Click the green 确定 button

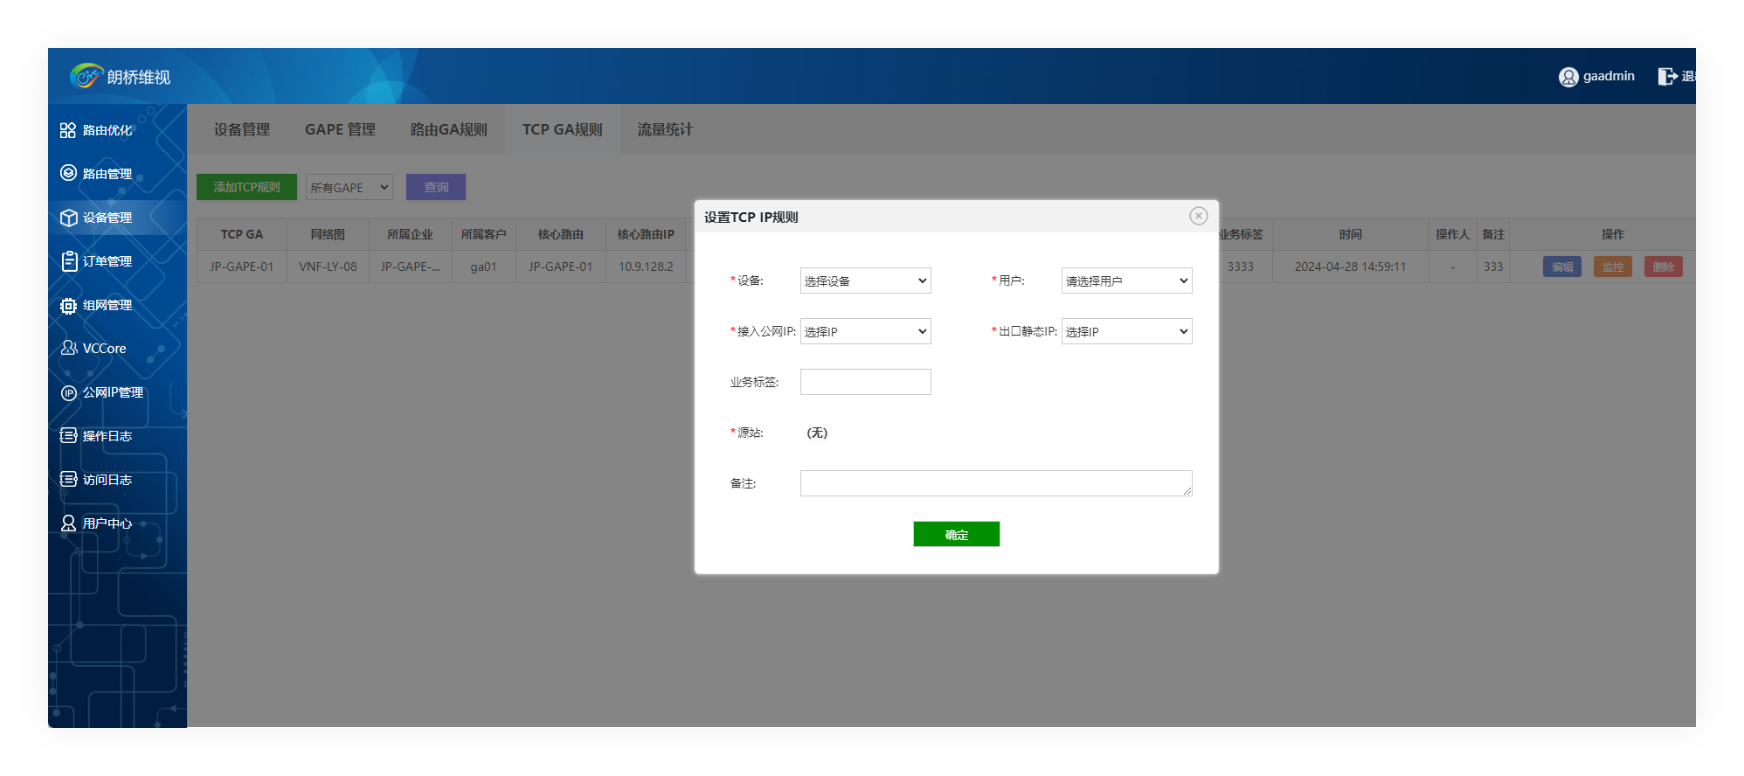coord(956,535)
